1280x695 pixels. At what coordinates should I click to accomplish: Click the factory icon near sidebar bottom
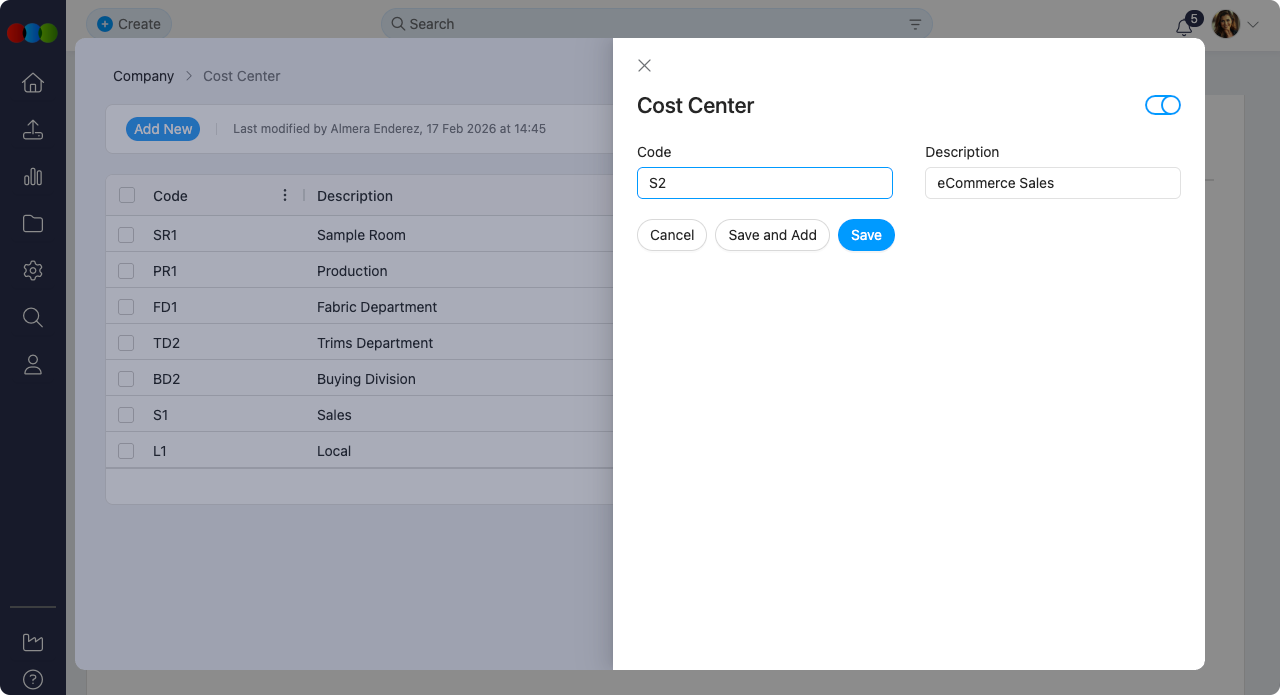coord(33,641)
